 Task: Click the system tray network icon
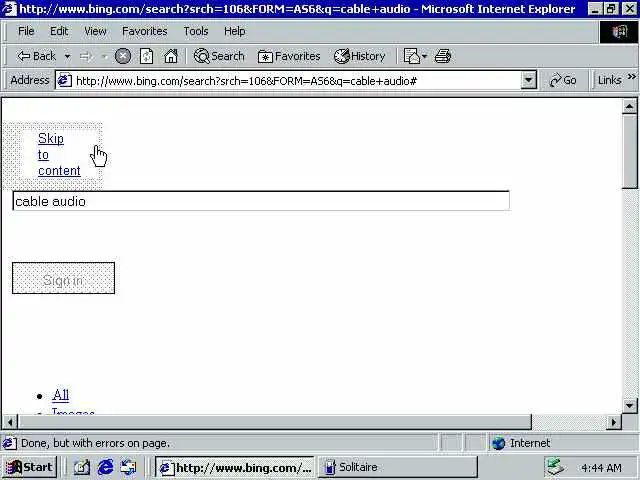pos(556,467)
